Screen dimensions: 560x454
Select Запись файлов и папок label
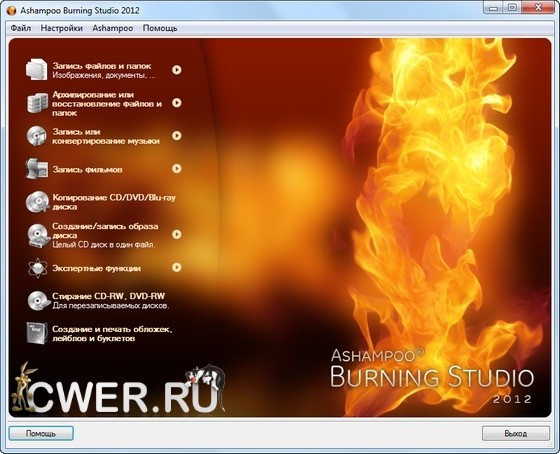coord(102,66)
